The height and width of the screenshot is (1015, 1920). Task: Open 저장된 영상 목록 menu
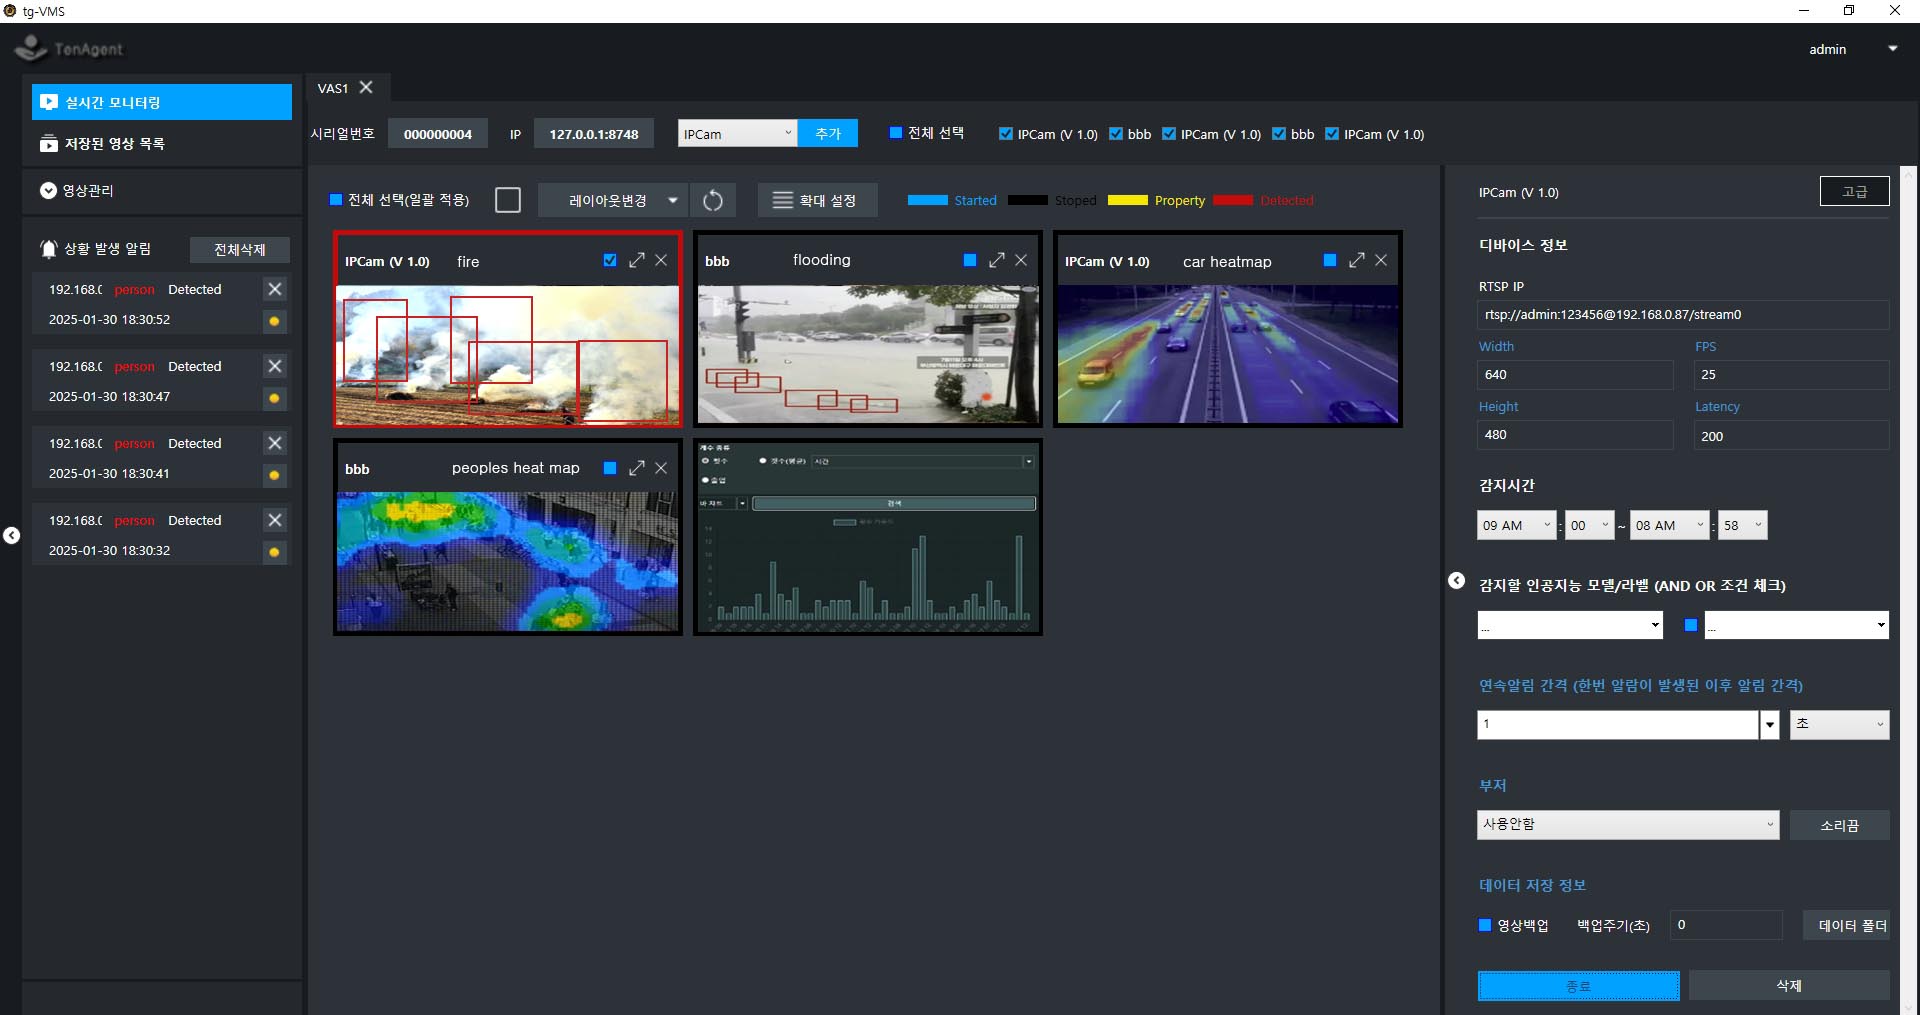coord(115,144)
